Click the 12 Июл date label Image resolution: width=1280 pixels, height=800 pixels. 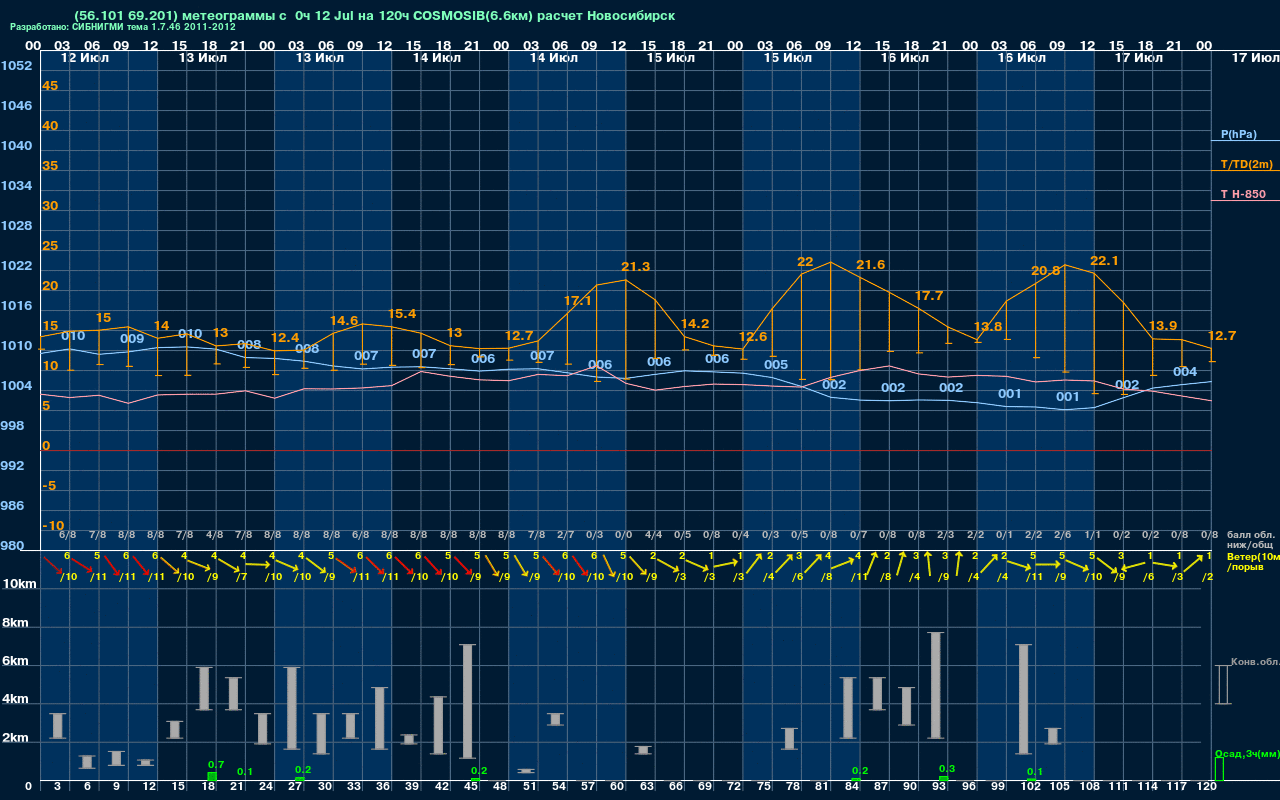coord(85,58)
